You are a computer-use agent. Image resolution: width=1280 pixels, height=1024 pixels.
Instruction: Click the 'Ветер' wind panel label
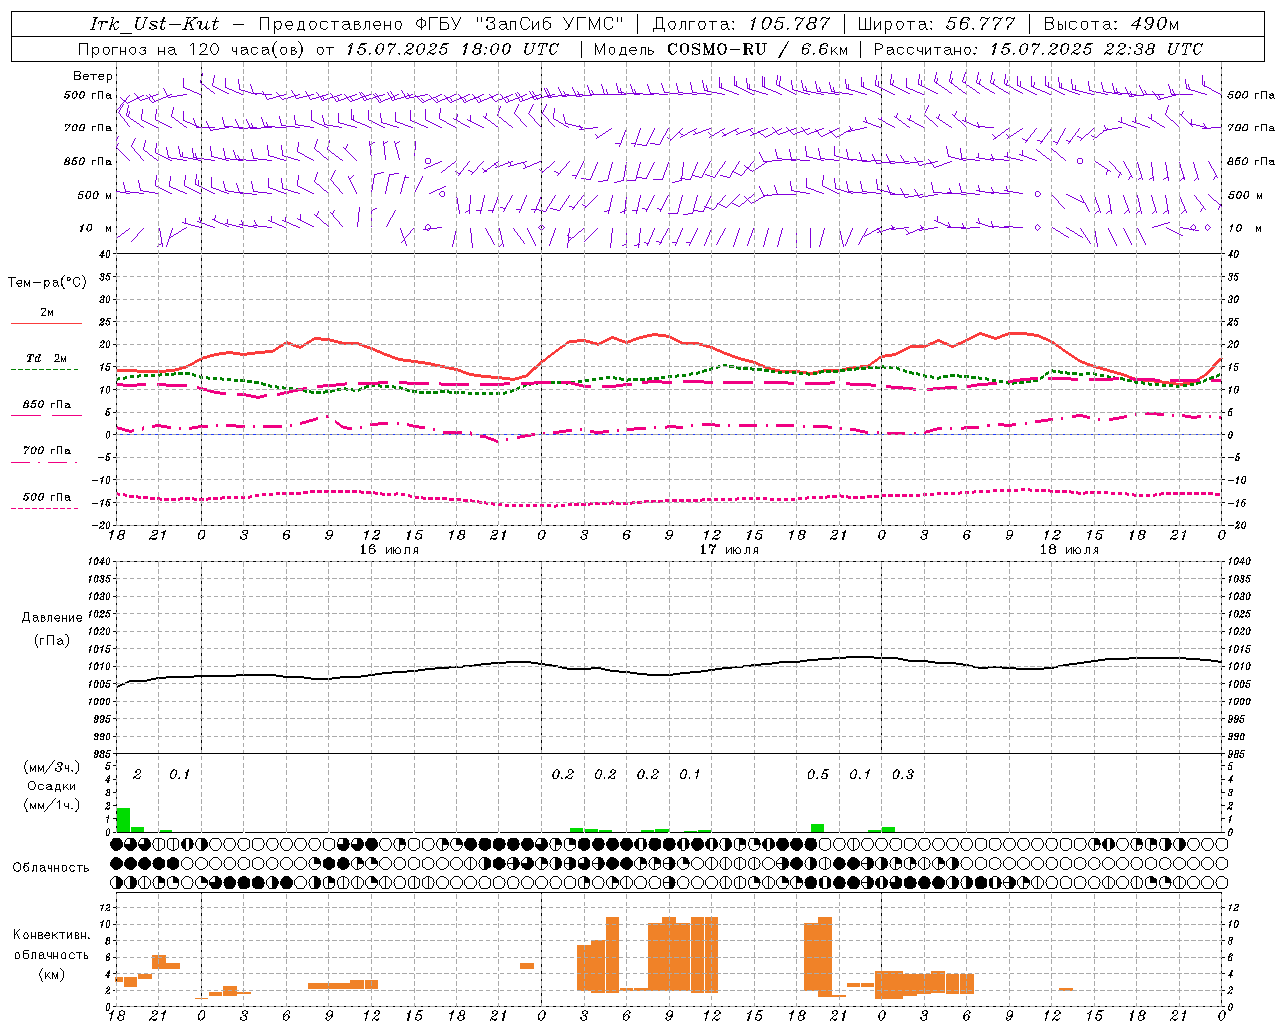point(93,76)
